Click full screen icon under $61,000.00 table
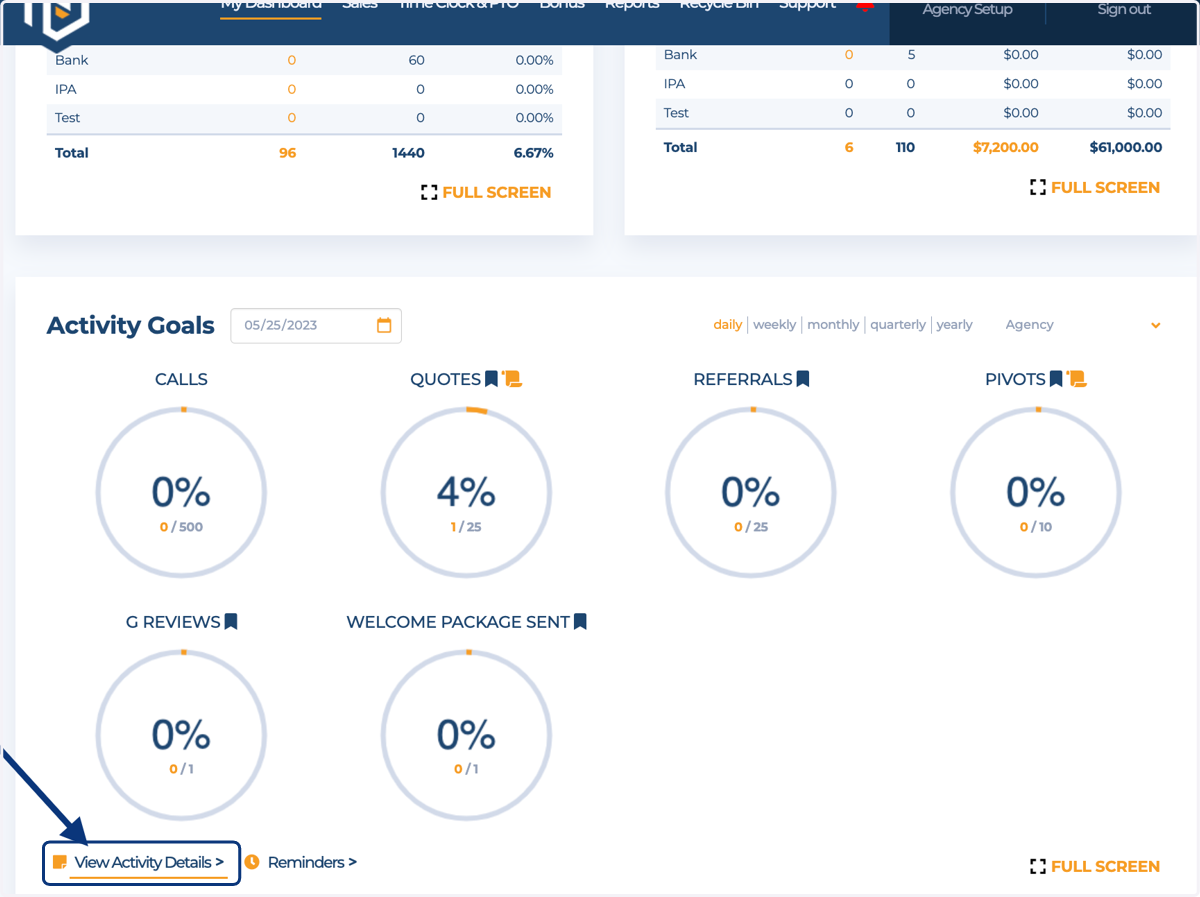1200x897 pixels. 1038,187
